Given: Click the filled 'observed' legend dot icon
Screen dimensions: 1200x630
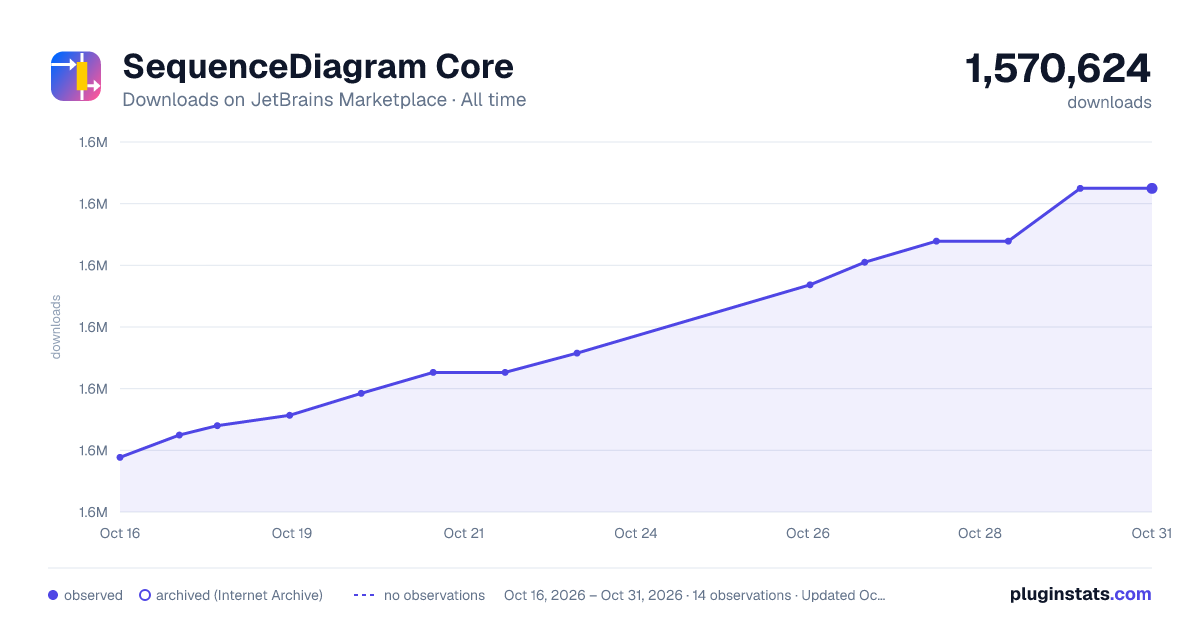Looking at the screenshot, I should click(x=53, y=595).
